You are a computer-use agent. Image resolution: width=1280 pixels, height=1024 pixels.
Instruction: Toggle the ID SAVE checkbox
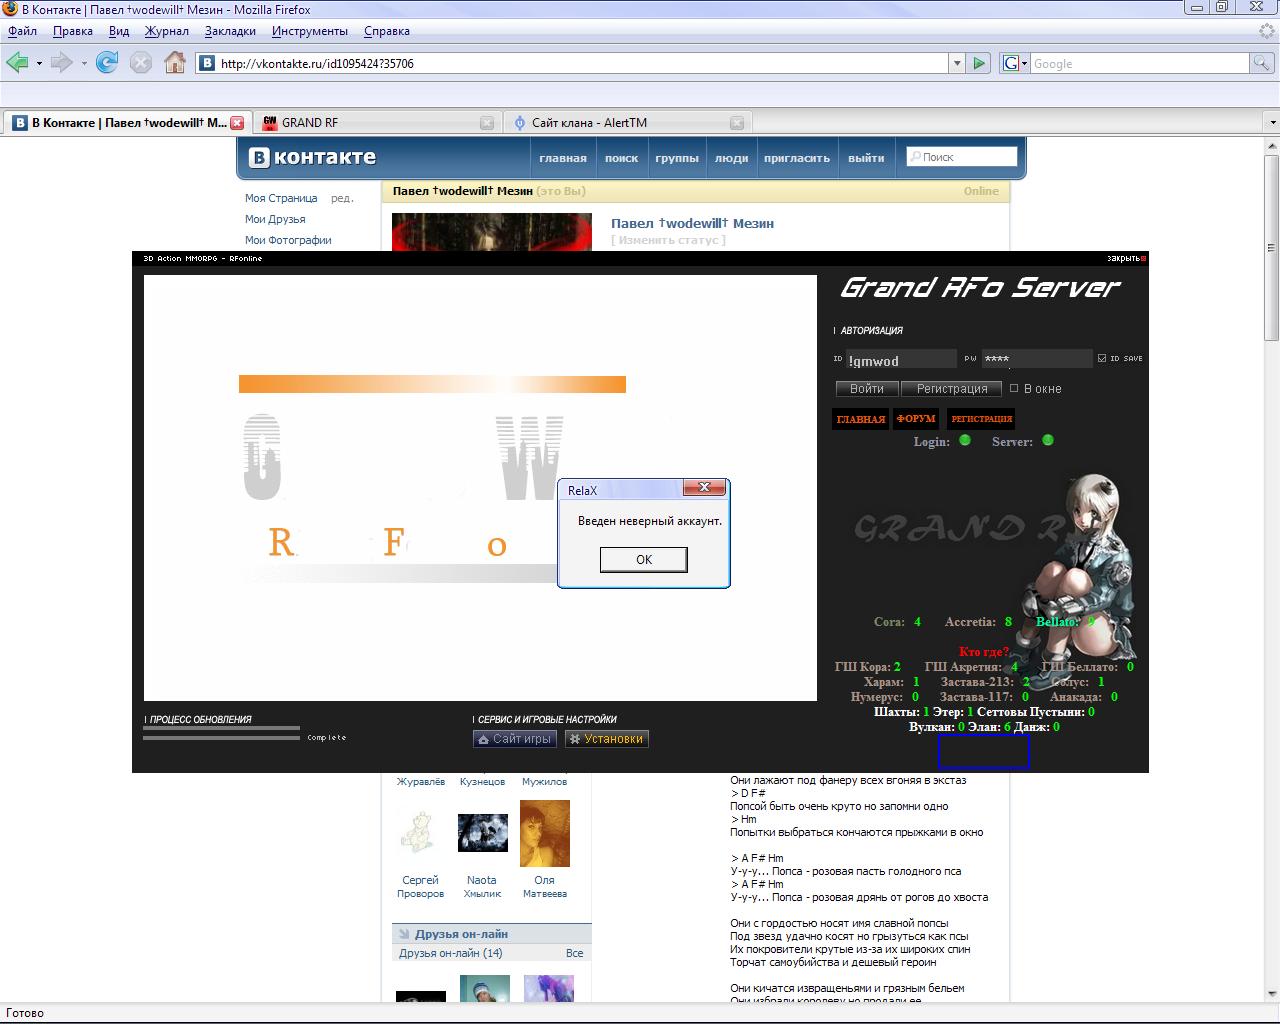(x=1102, y=358)
